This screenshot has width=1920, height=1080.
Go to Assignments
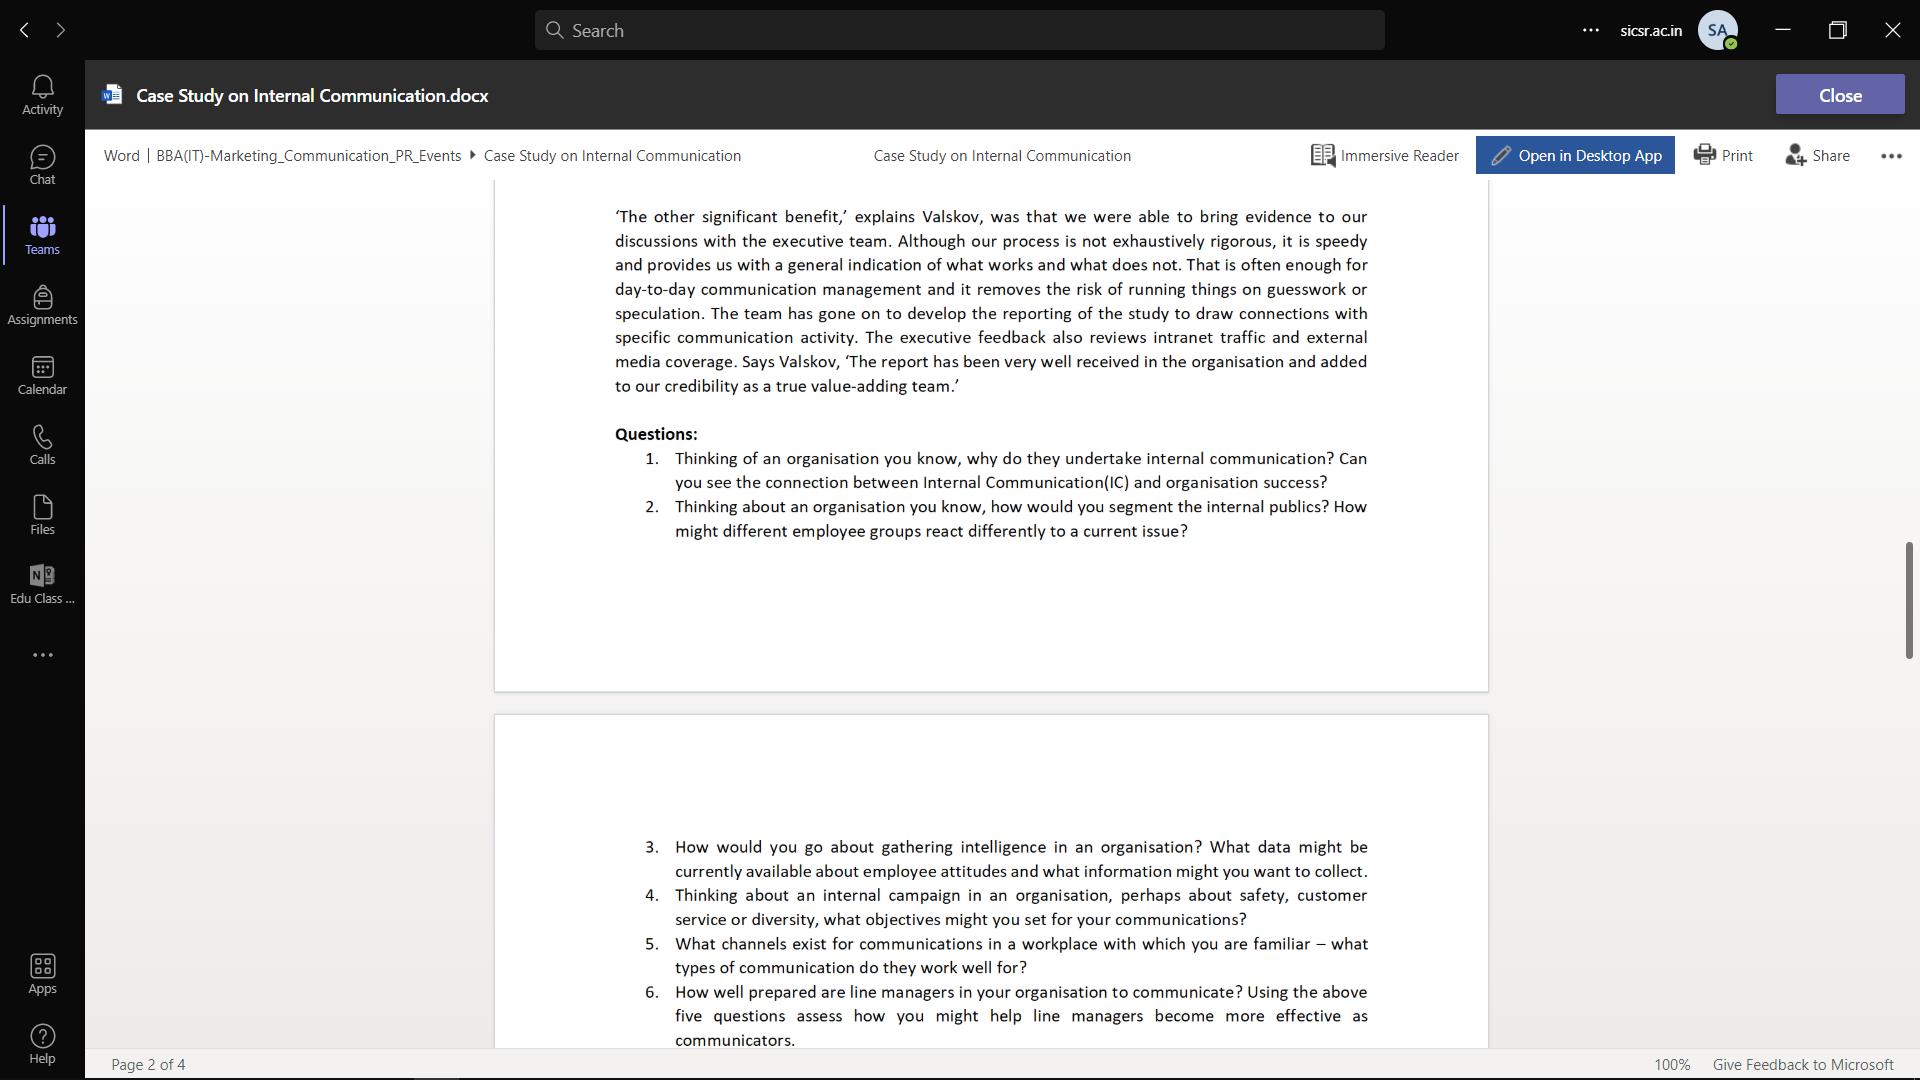coord(42,304)
